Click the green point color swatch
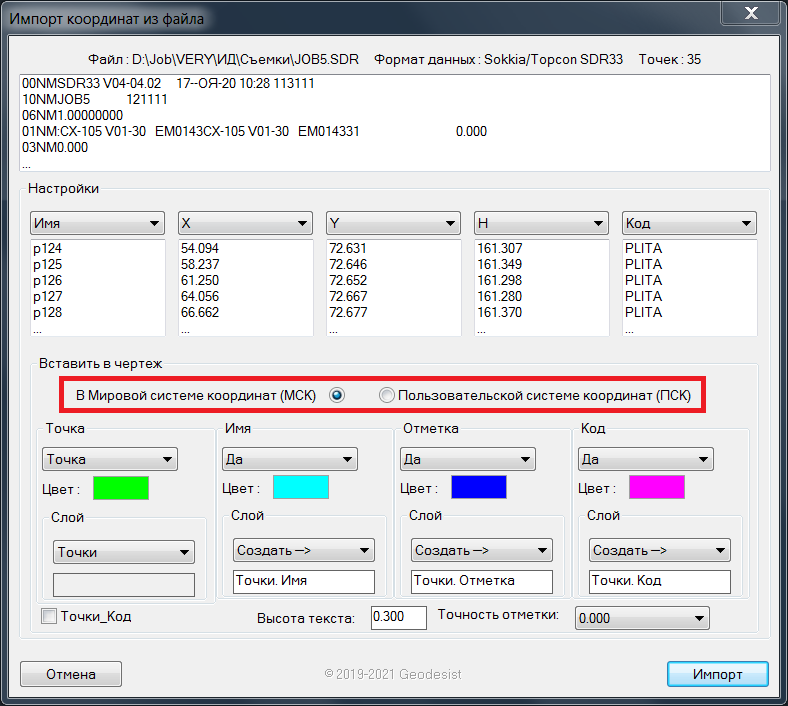 [121, 488]
